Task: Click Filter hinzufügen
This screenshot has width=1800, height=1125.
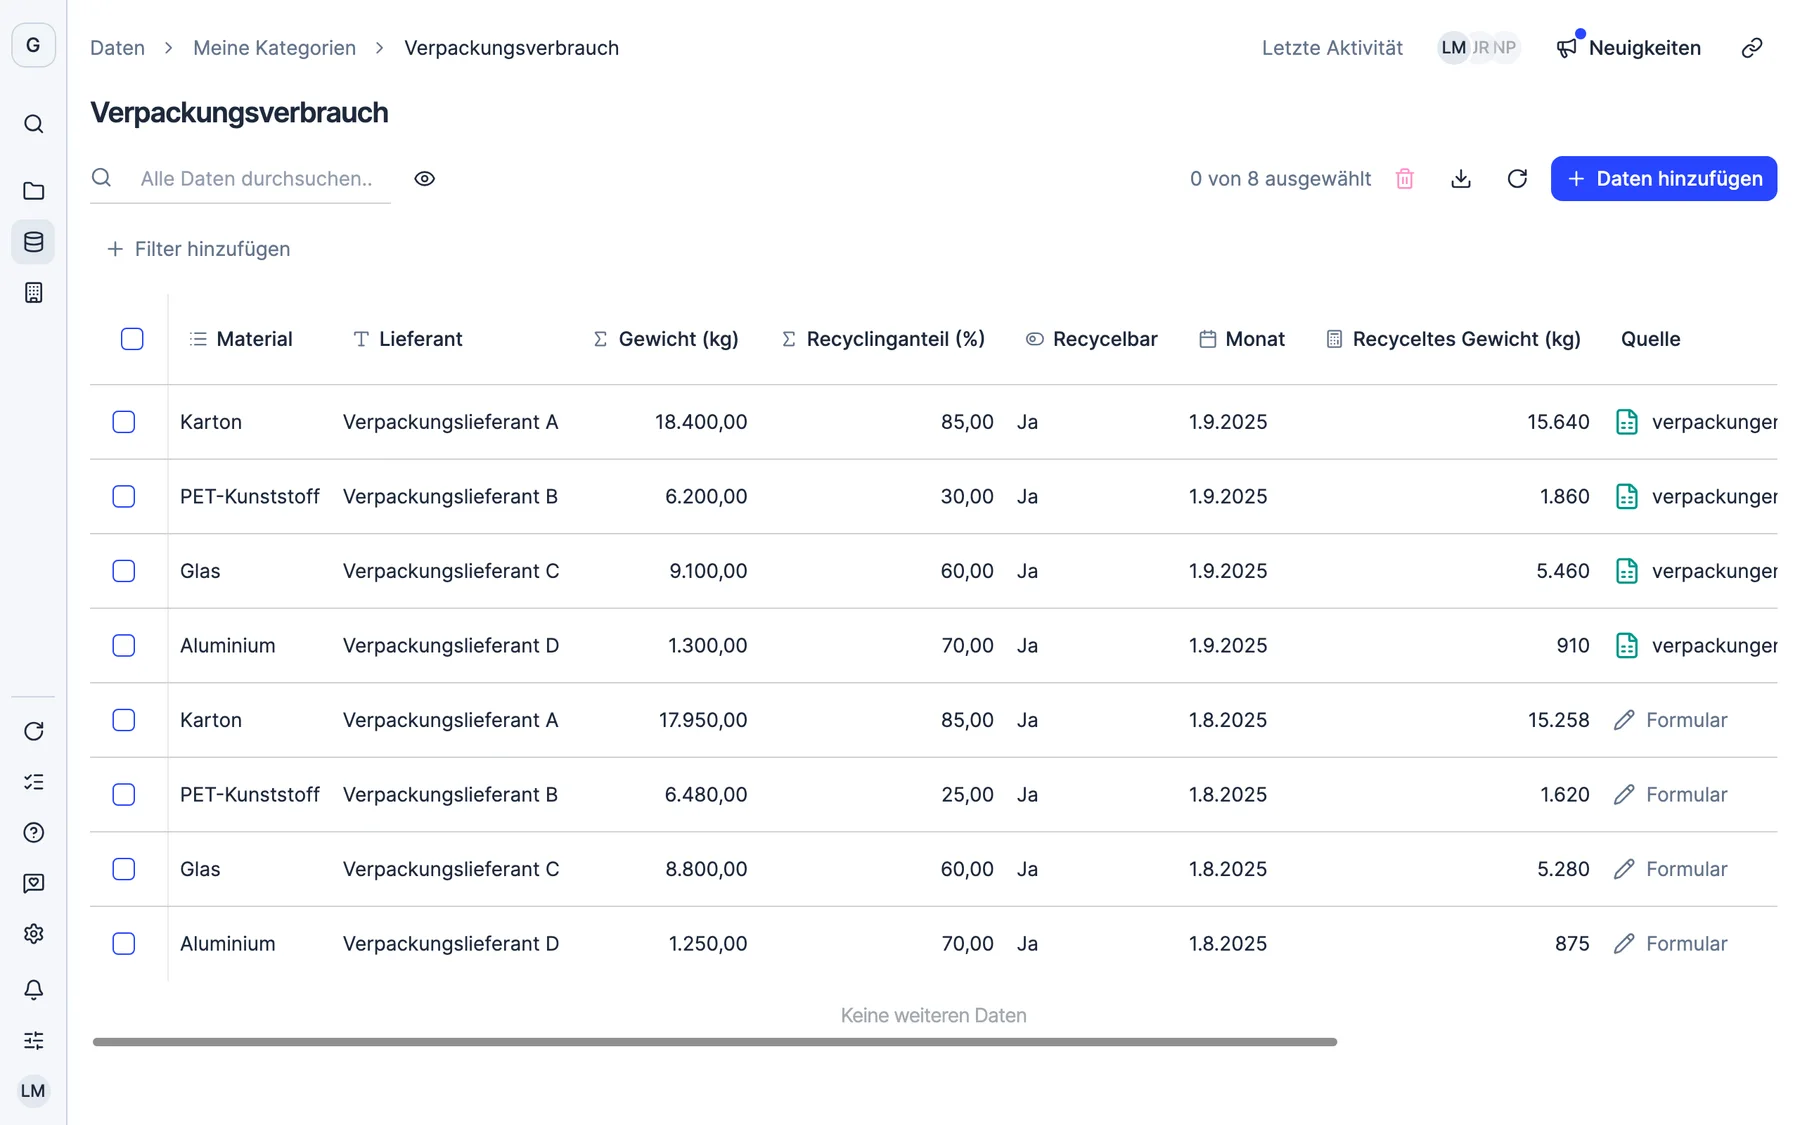Action: tap(198, 249)
